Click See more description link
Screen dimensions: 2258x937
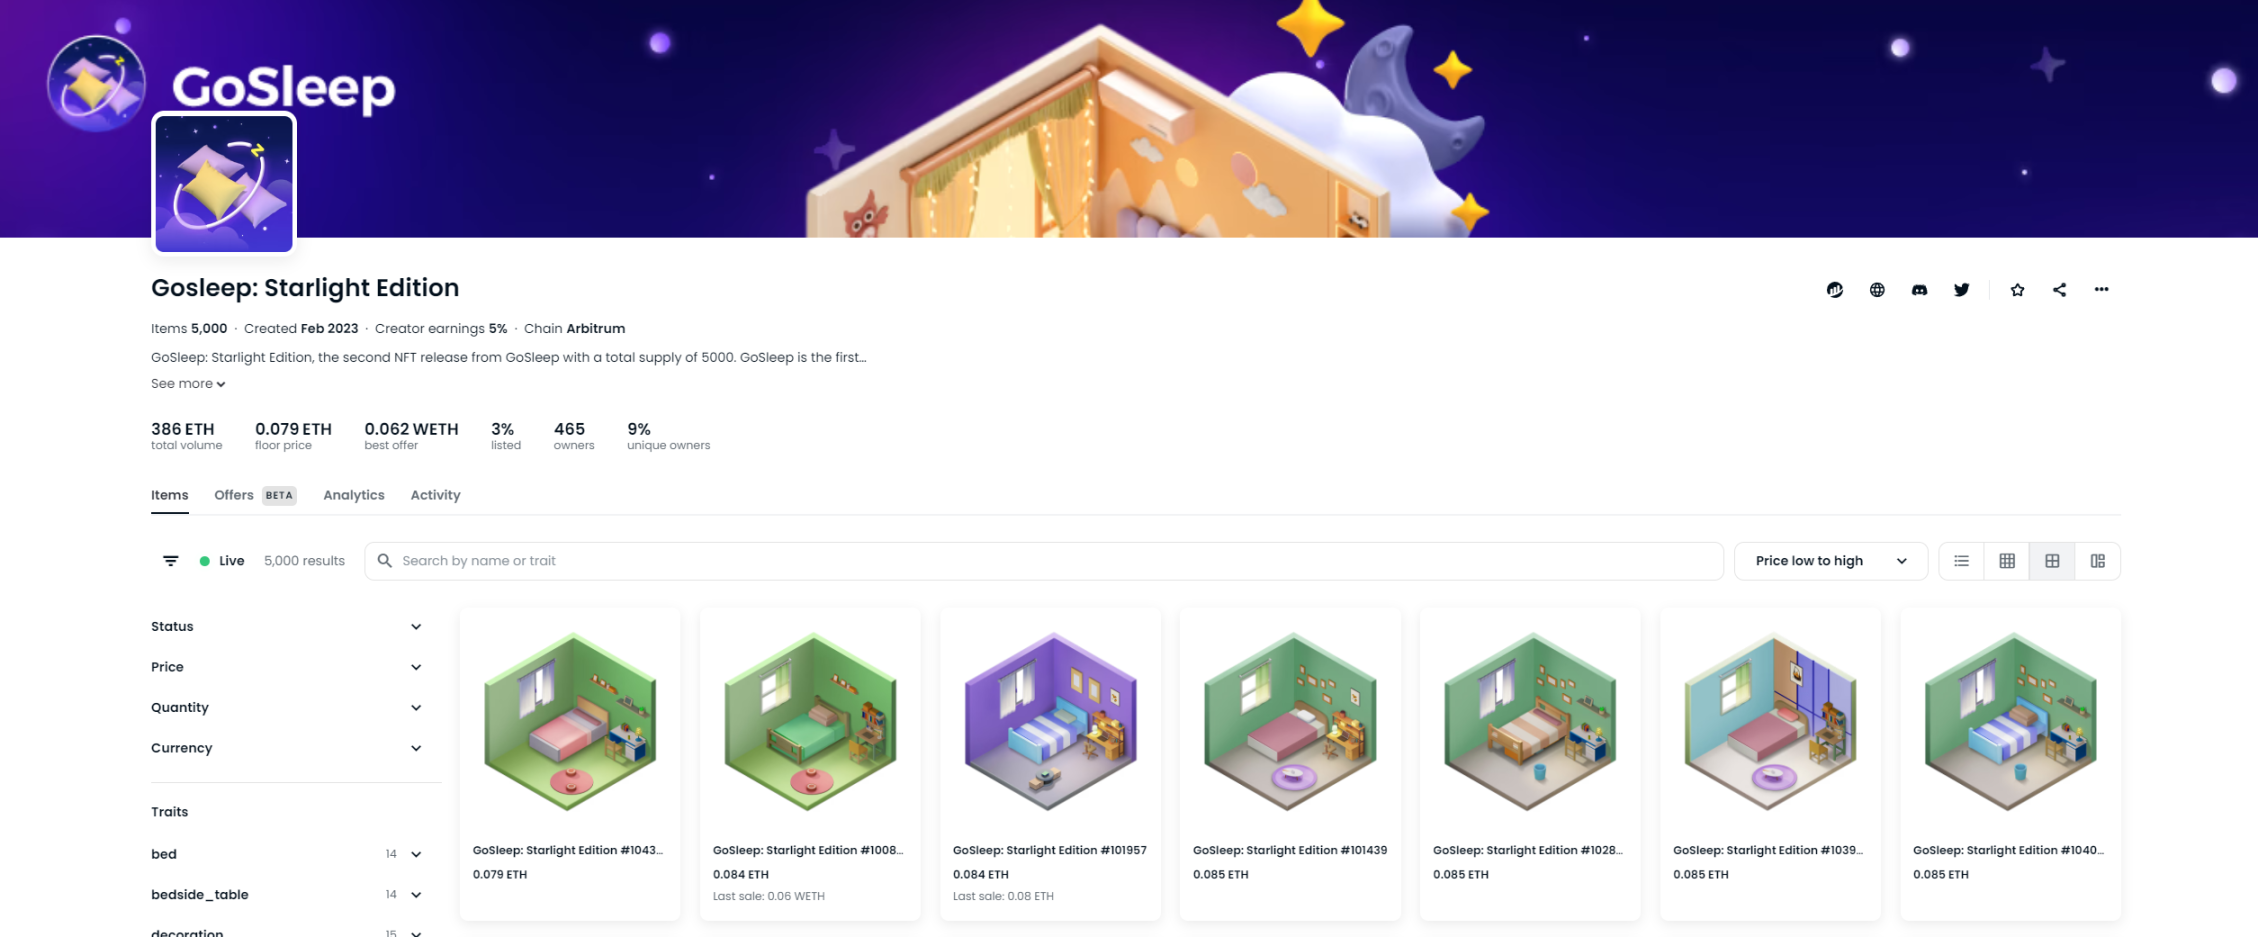point(188,384)
